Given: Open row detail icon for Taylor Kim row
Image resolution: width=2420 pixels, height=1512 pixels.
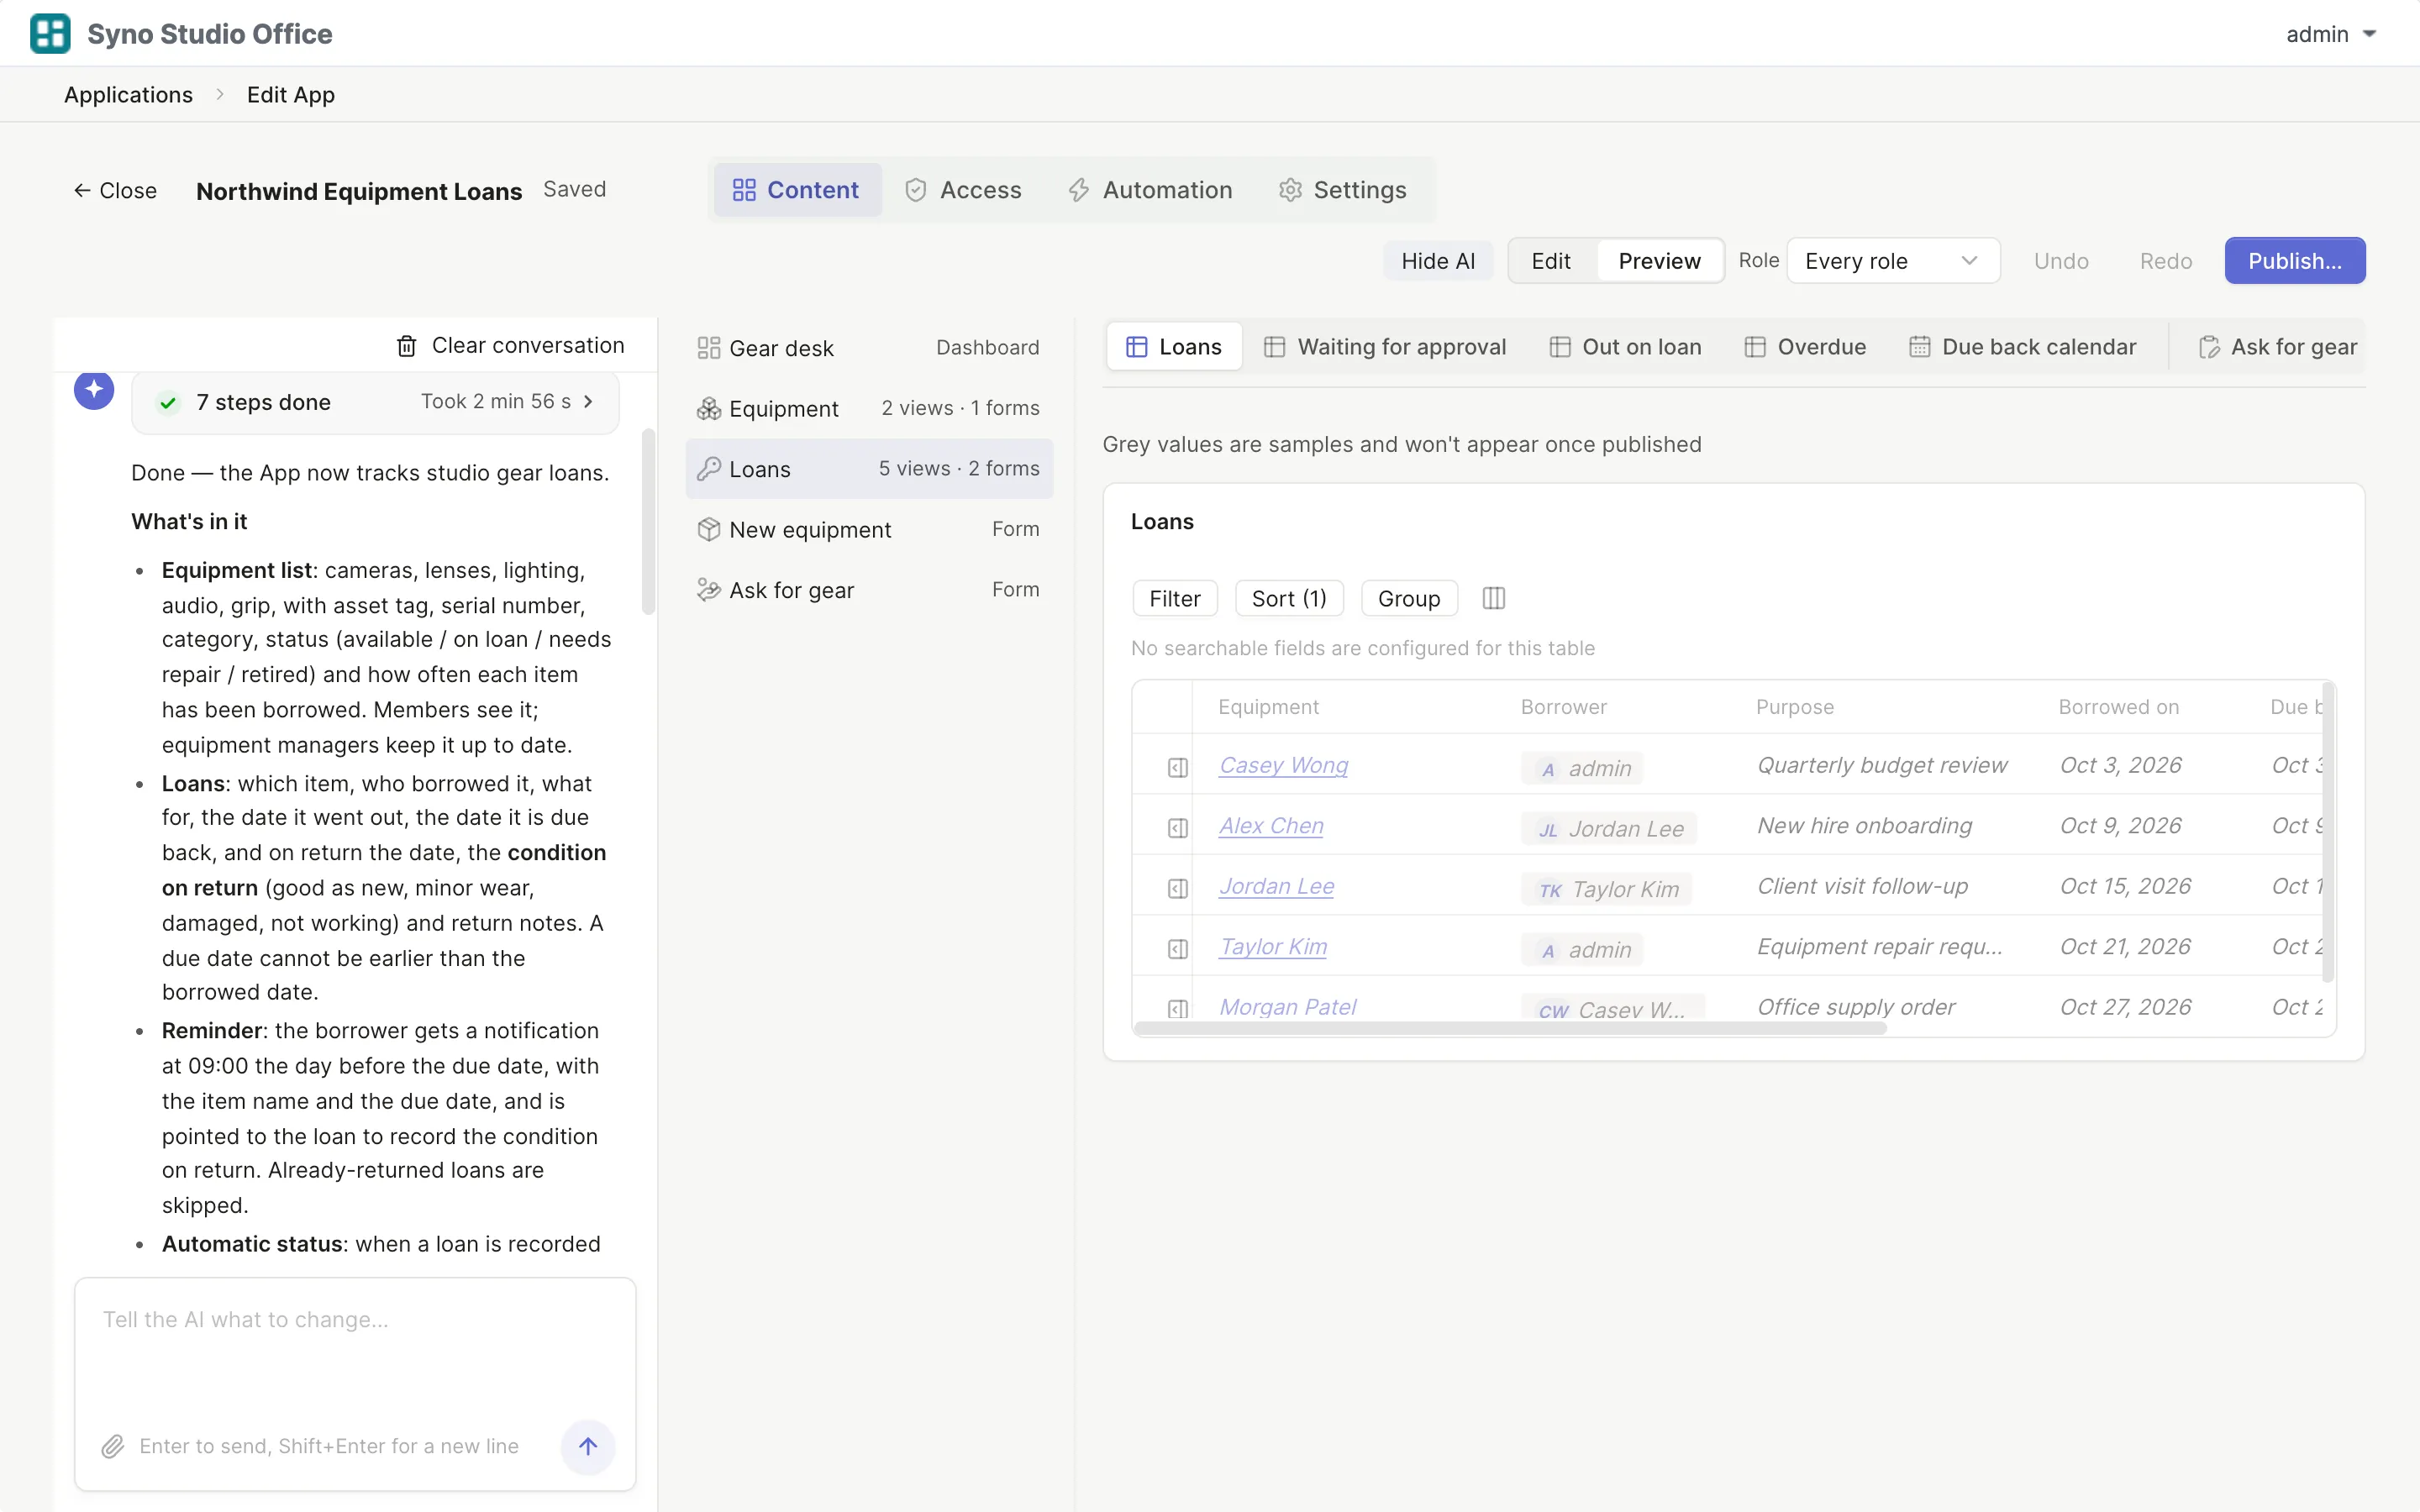Looking at the screenshot, I should pyautogui.click(x=1177, y=949).
